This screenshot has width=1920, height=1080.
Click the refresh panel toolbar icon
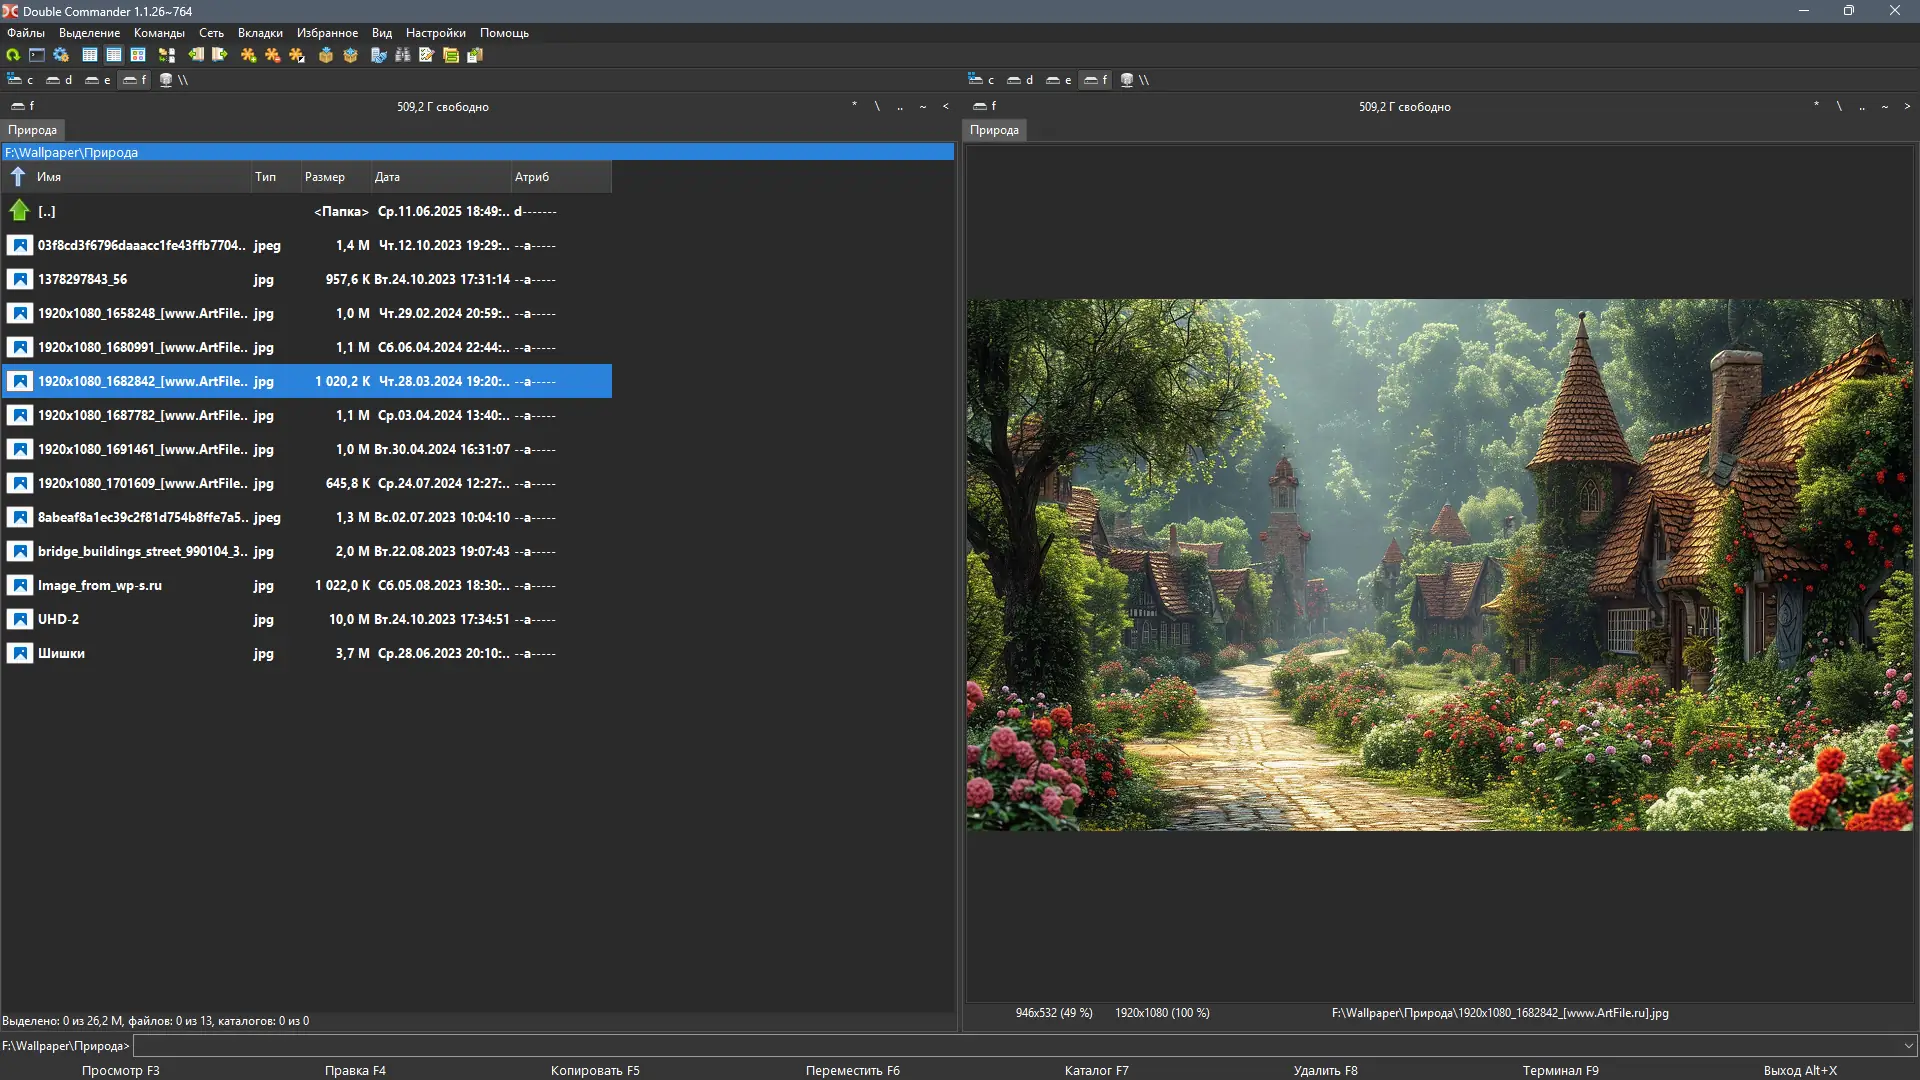(13, 55)
